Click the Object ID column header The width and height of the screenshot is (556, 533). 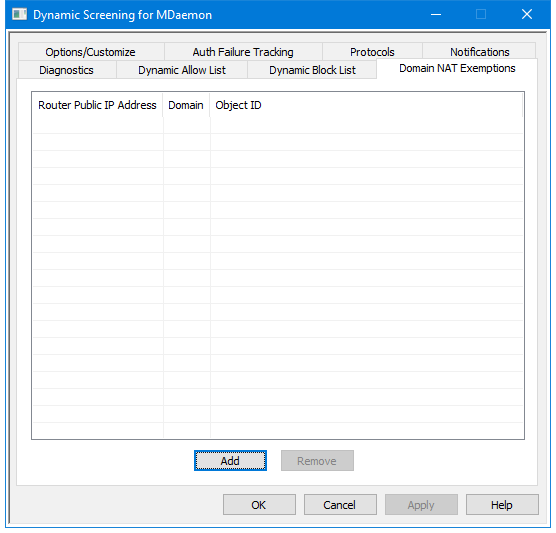pos(366,105)
